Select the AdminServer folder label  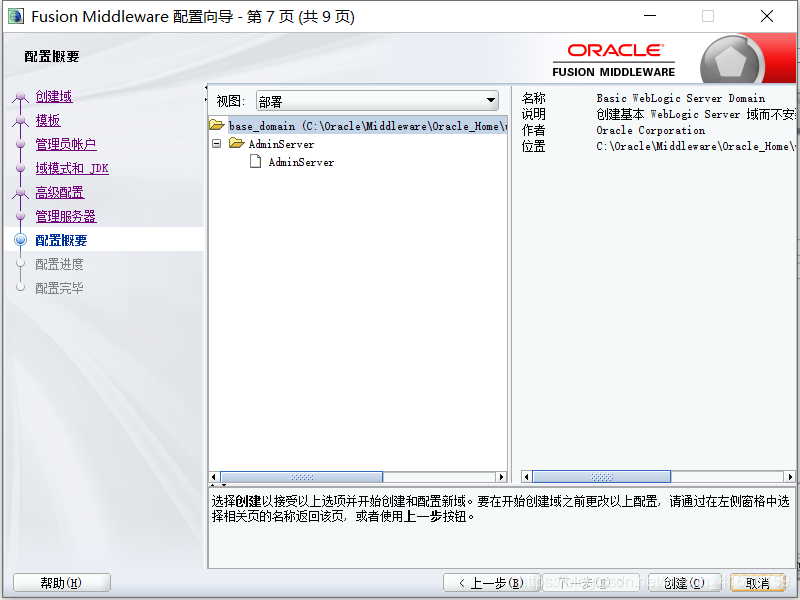[281, 144]
